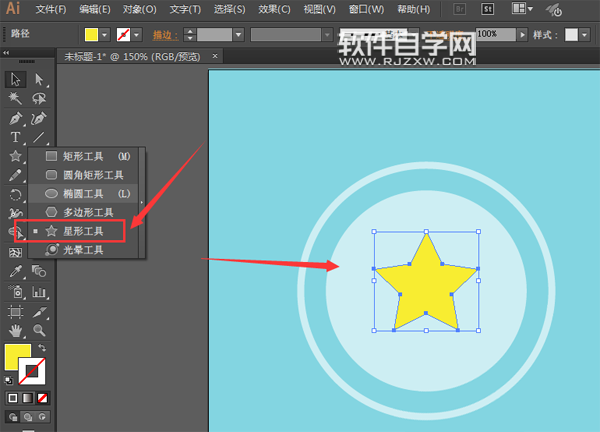The height and width of the screenshot is (432, 600).
Task: Select the black arrow Selection tool
Action: 16,79
